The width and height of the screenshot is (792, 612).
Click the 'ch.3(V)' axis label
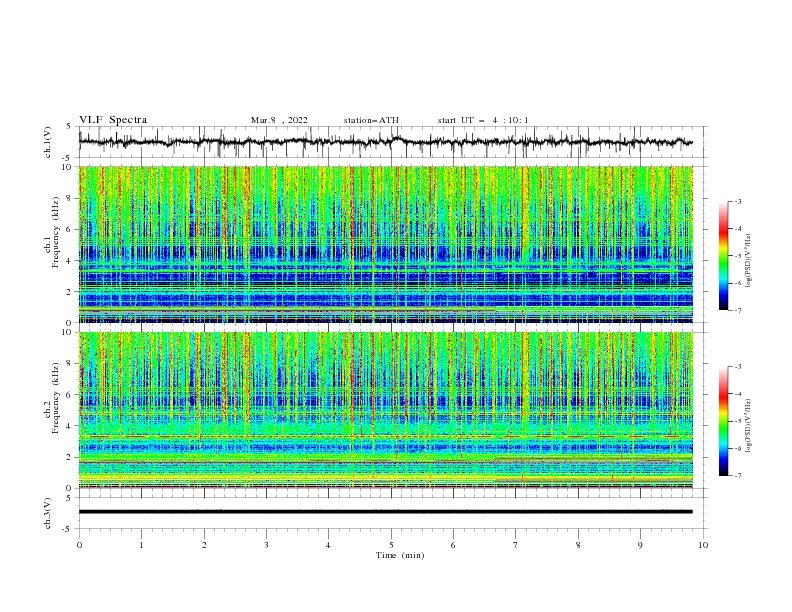tap(48, 513)
